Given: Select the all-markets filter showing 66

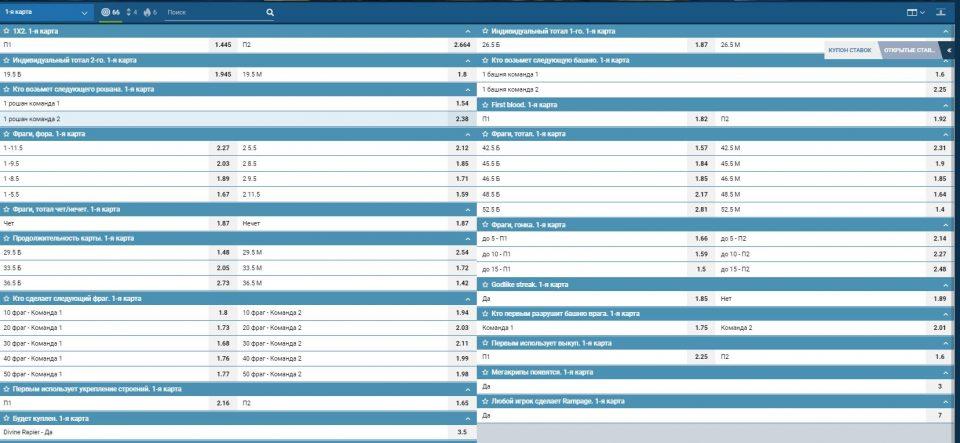Looking at the screenshot, I should (112, 13).
